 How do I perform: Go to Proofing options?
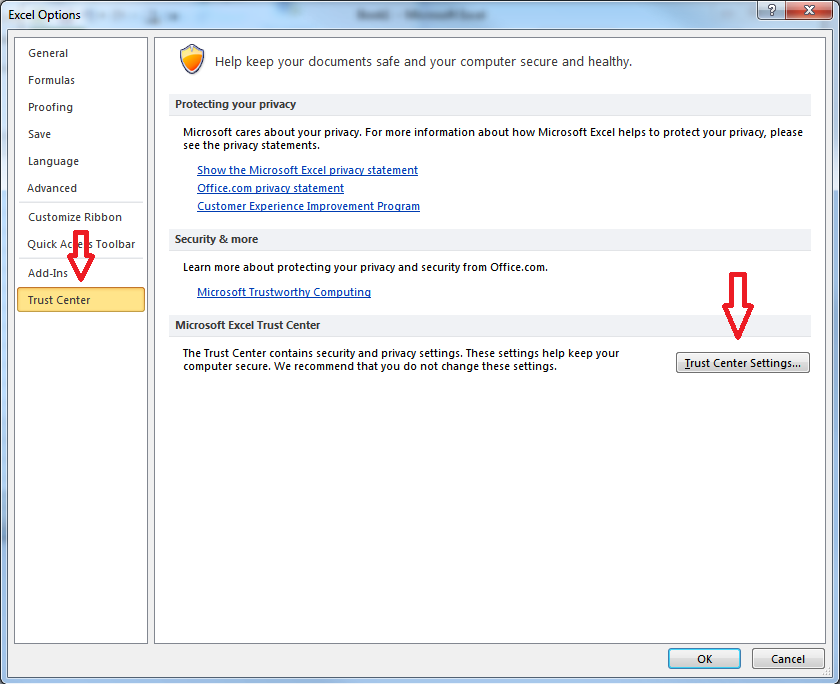click(x=50, y=107)
